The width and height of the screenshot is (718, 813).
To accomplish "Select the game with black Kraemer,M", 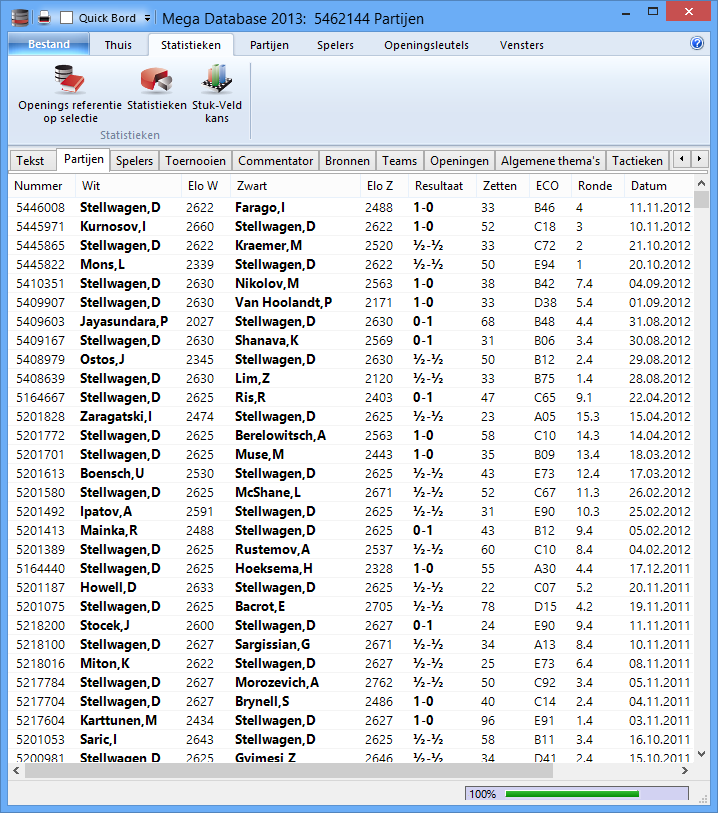I will coord(351,245).
